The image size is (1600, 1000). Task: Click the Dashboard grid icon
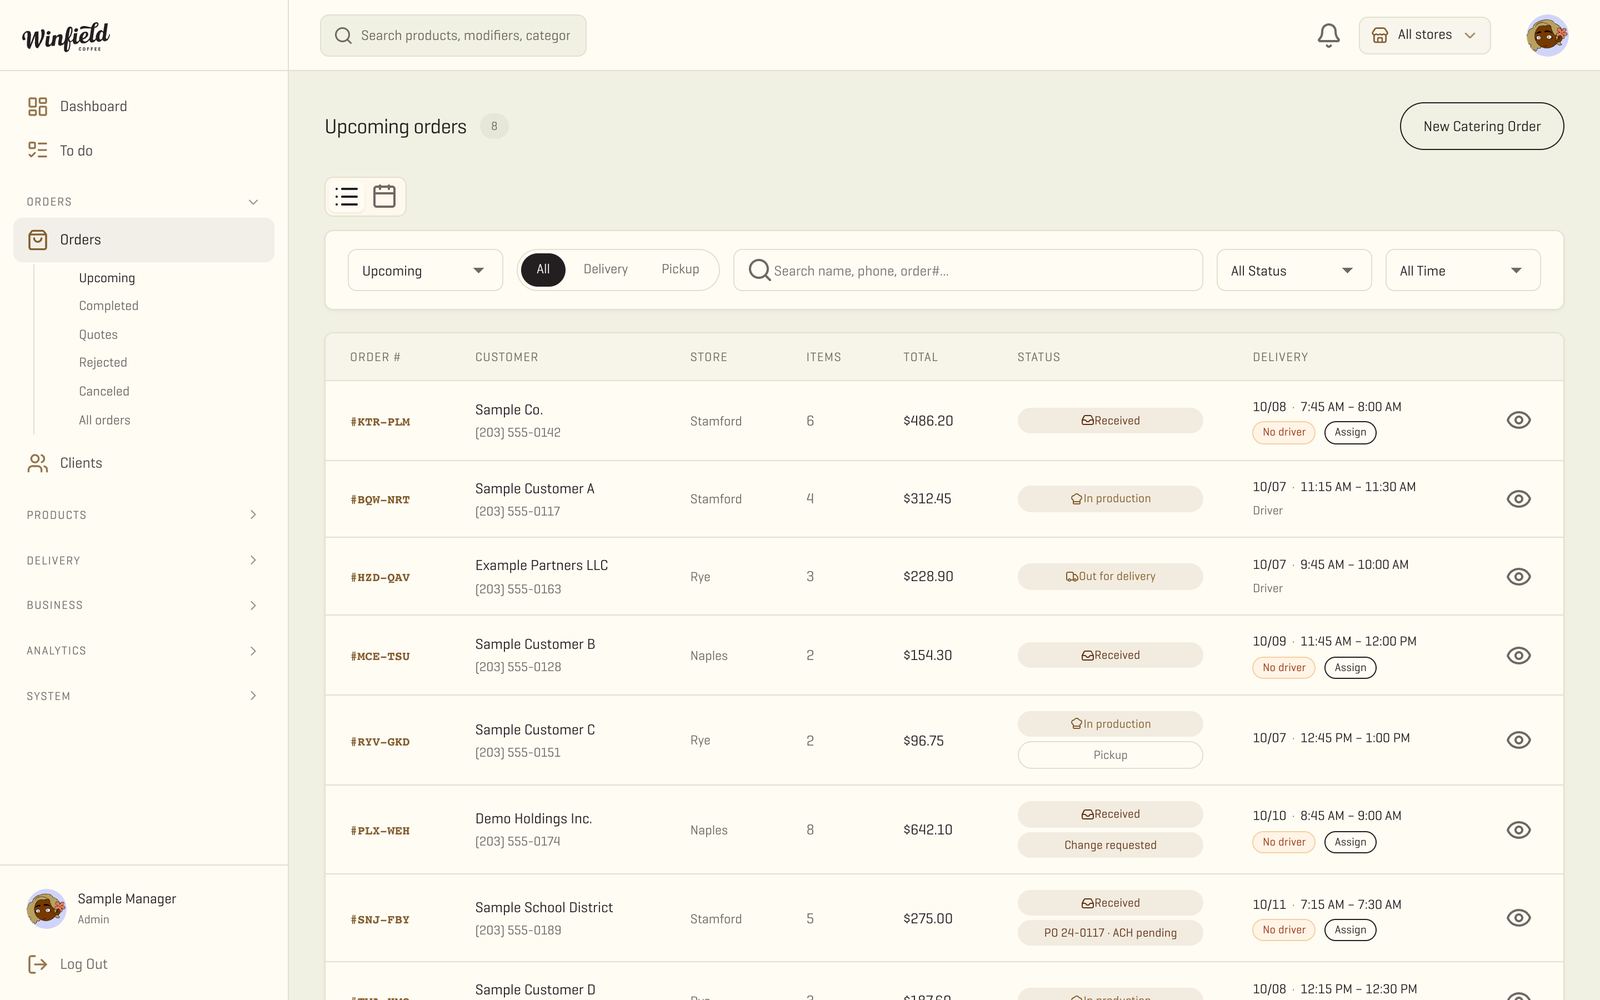38,106
